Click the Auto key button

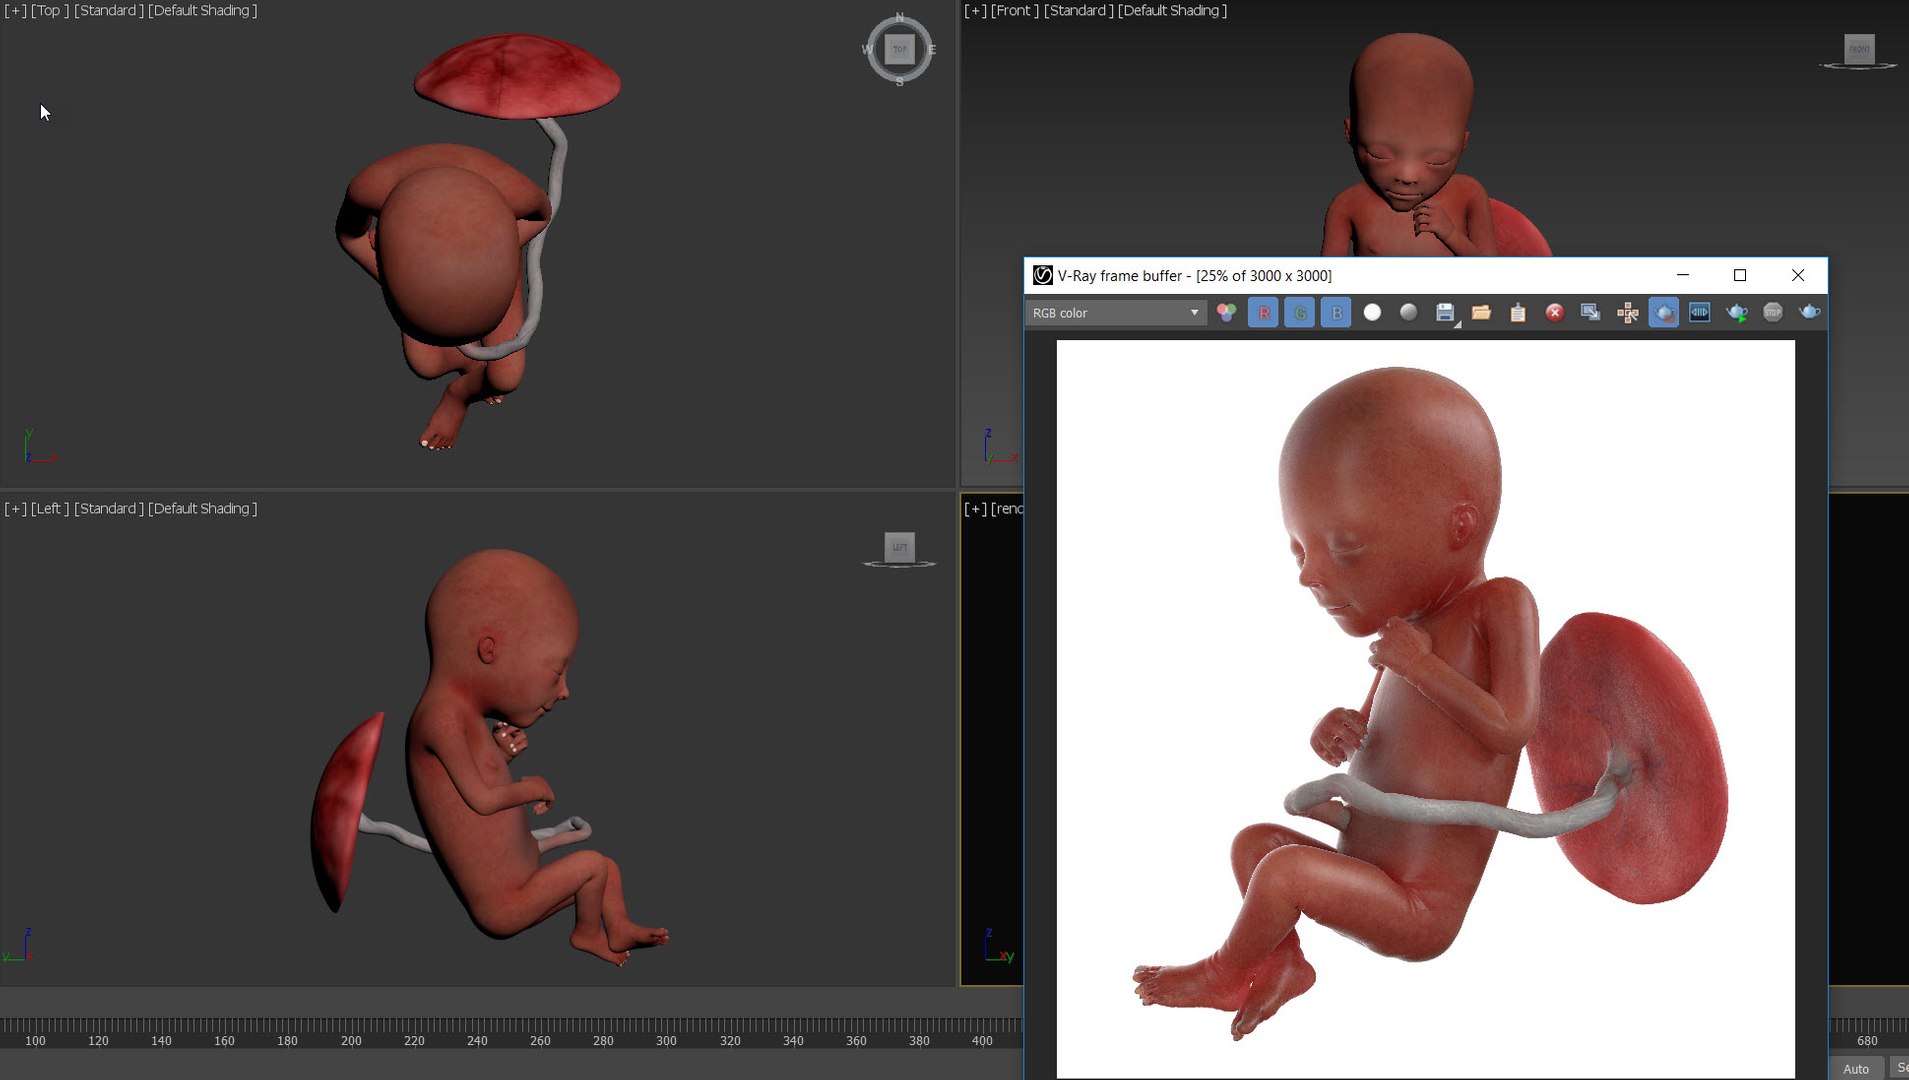(1856, 1068)
